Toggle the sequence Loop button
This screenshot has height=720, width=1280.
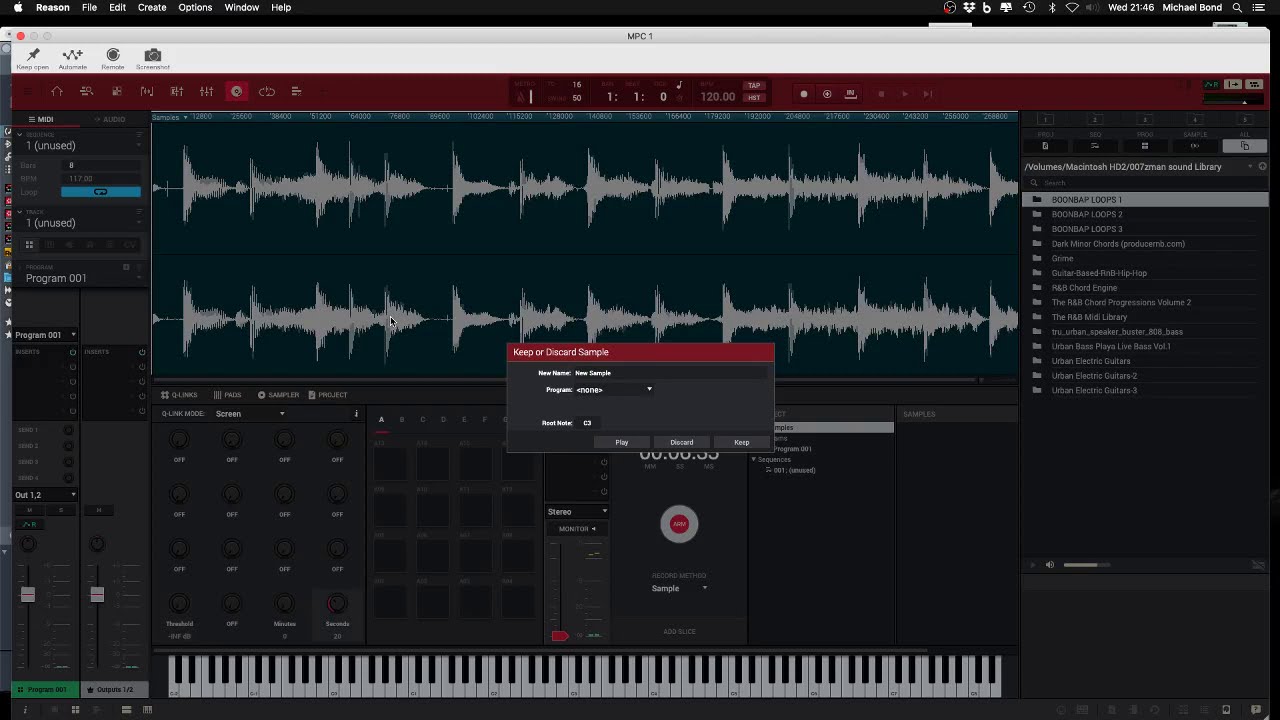100,192
